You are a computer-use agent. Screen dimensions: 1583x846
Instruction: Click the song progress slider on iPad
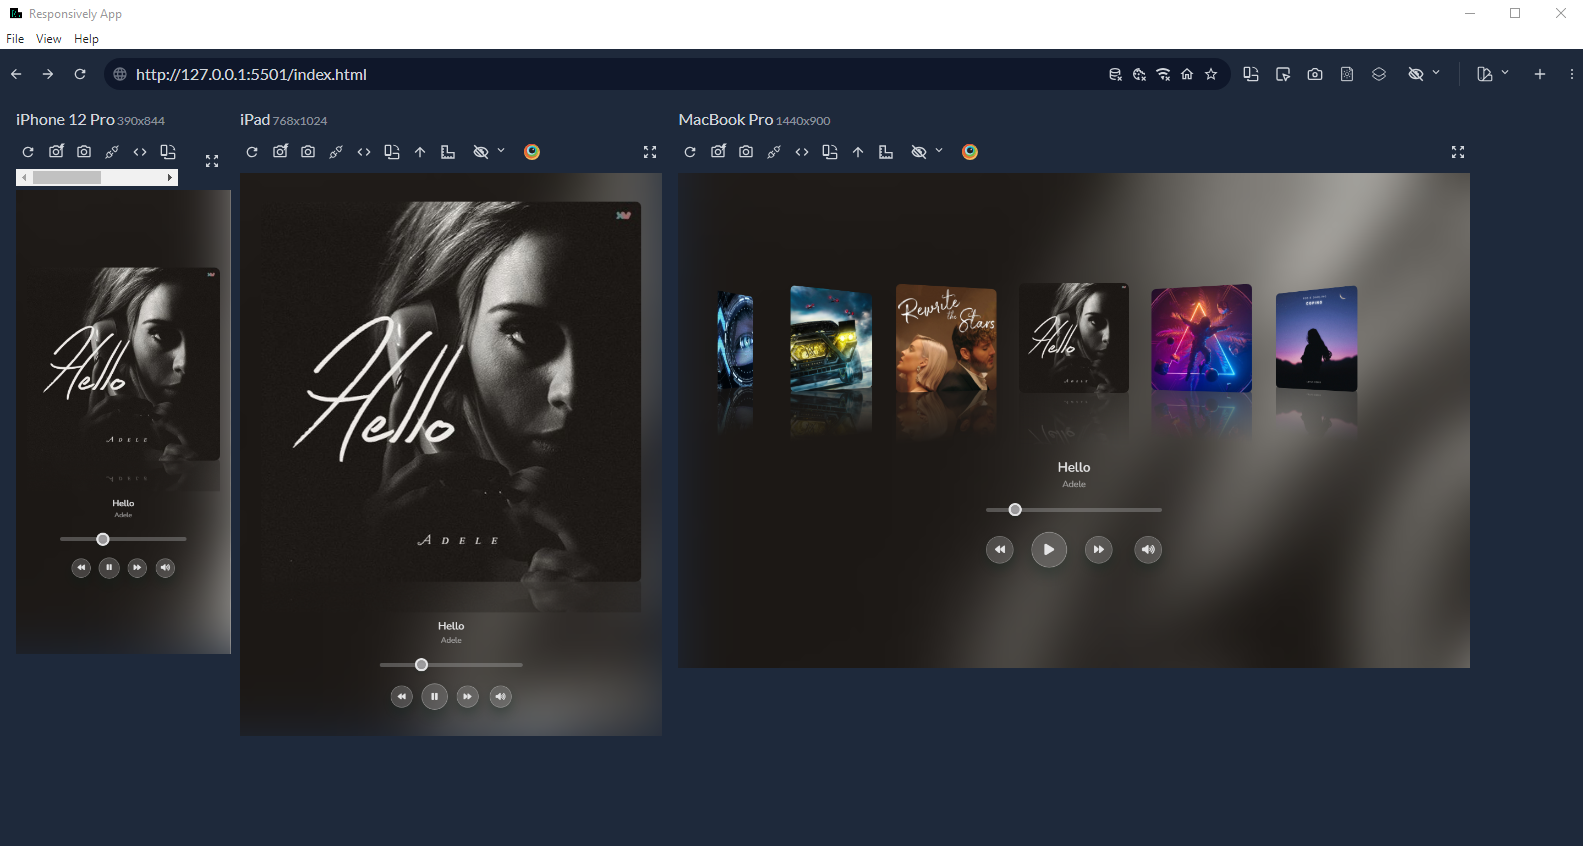coord(451,665)
